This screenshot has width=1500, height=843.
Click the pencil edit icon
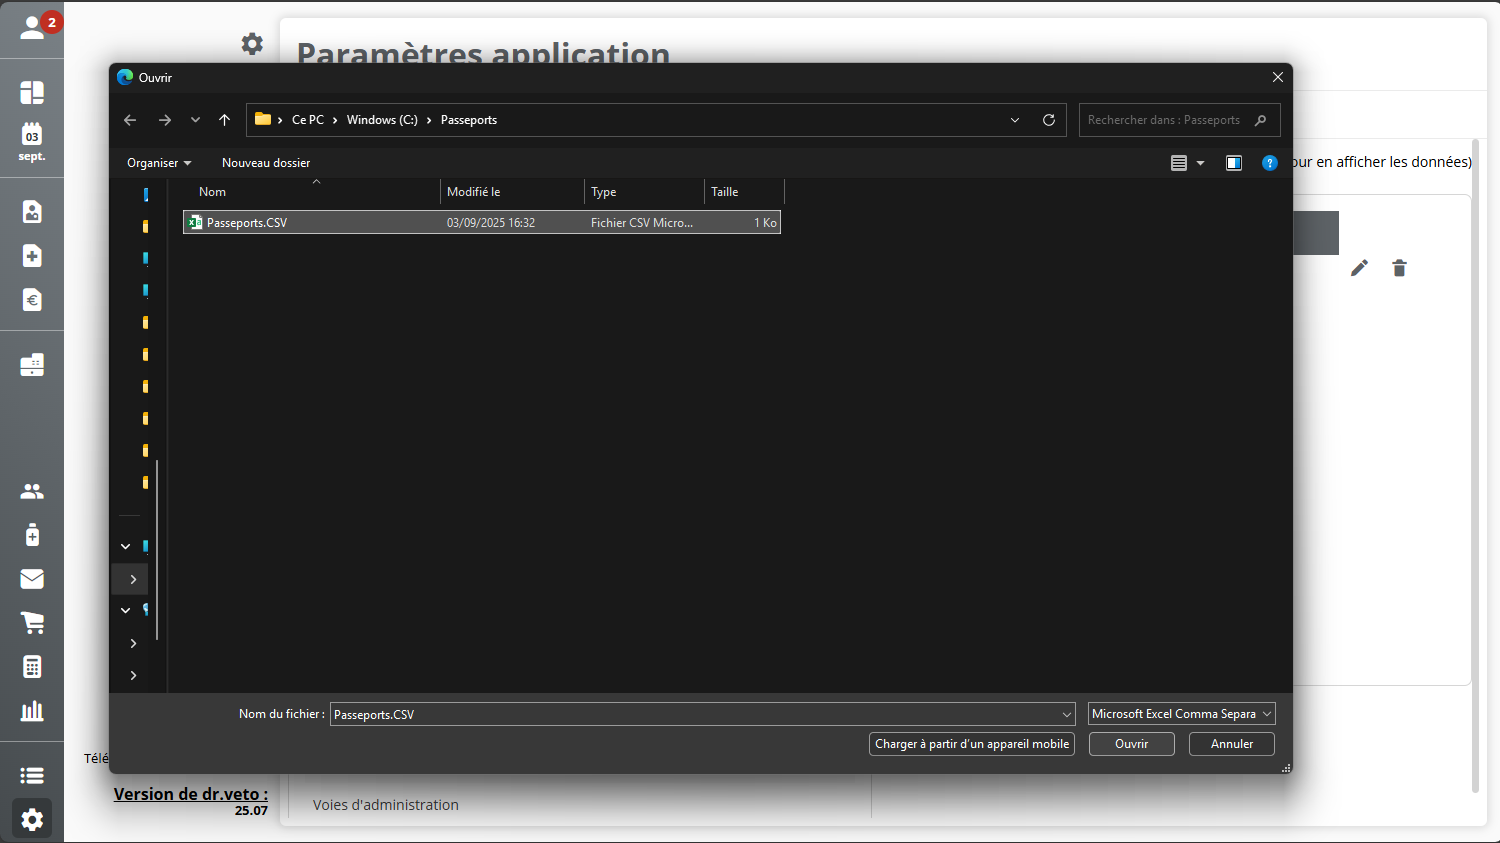(1359, 268)
